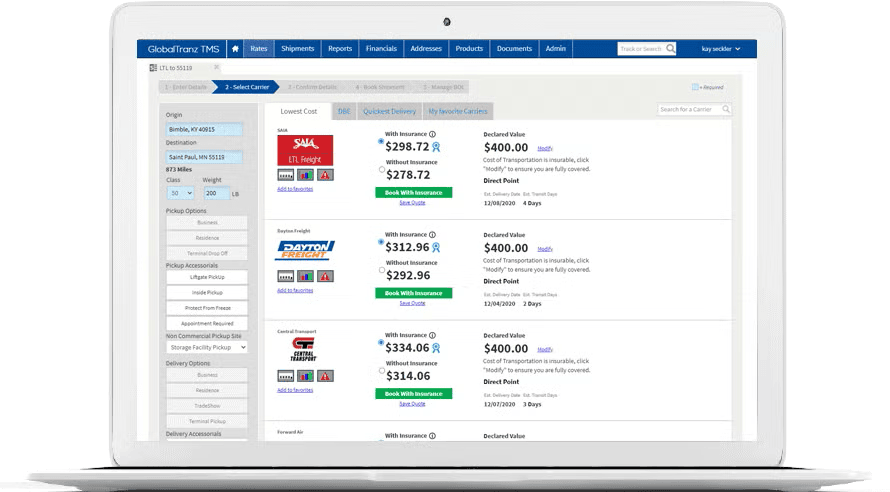Select Central Transport Without Insurance $314.06 option
Image resolution: width=890 pixels, height=492 pixels.
pyautogui.click(x=381, y=370)
